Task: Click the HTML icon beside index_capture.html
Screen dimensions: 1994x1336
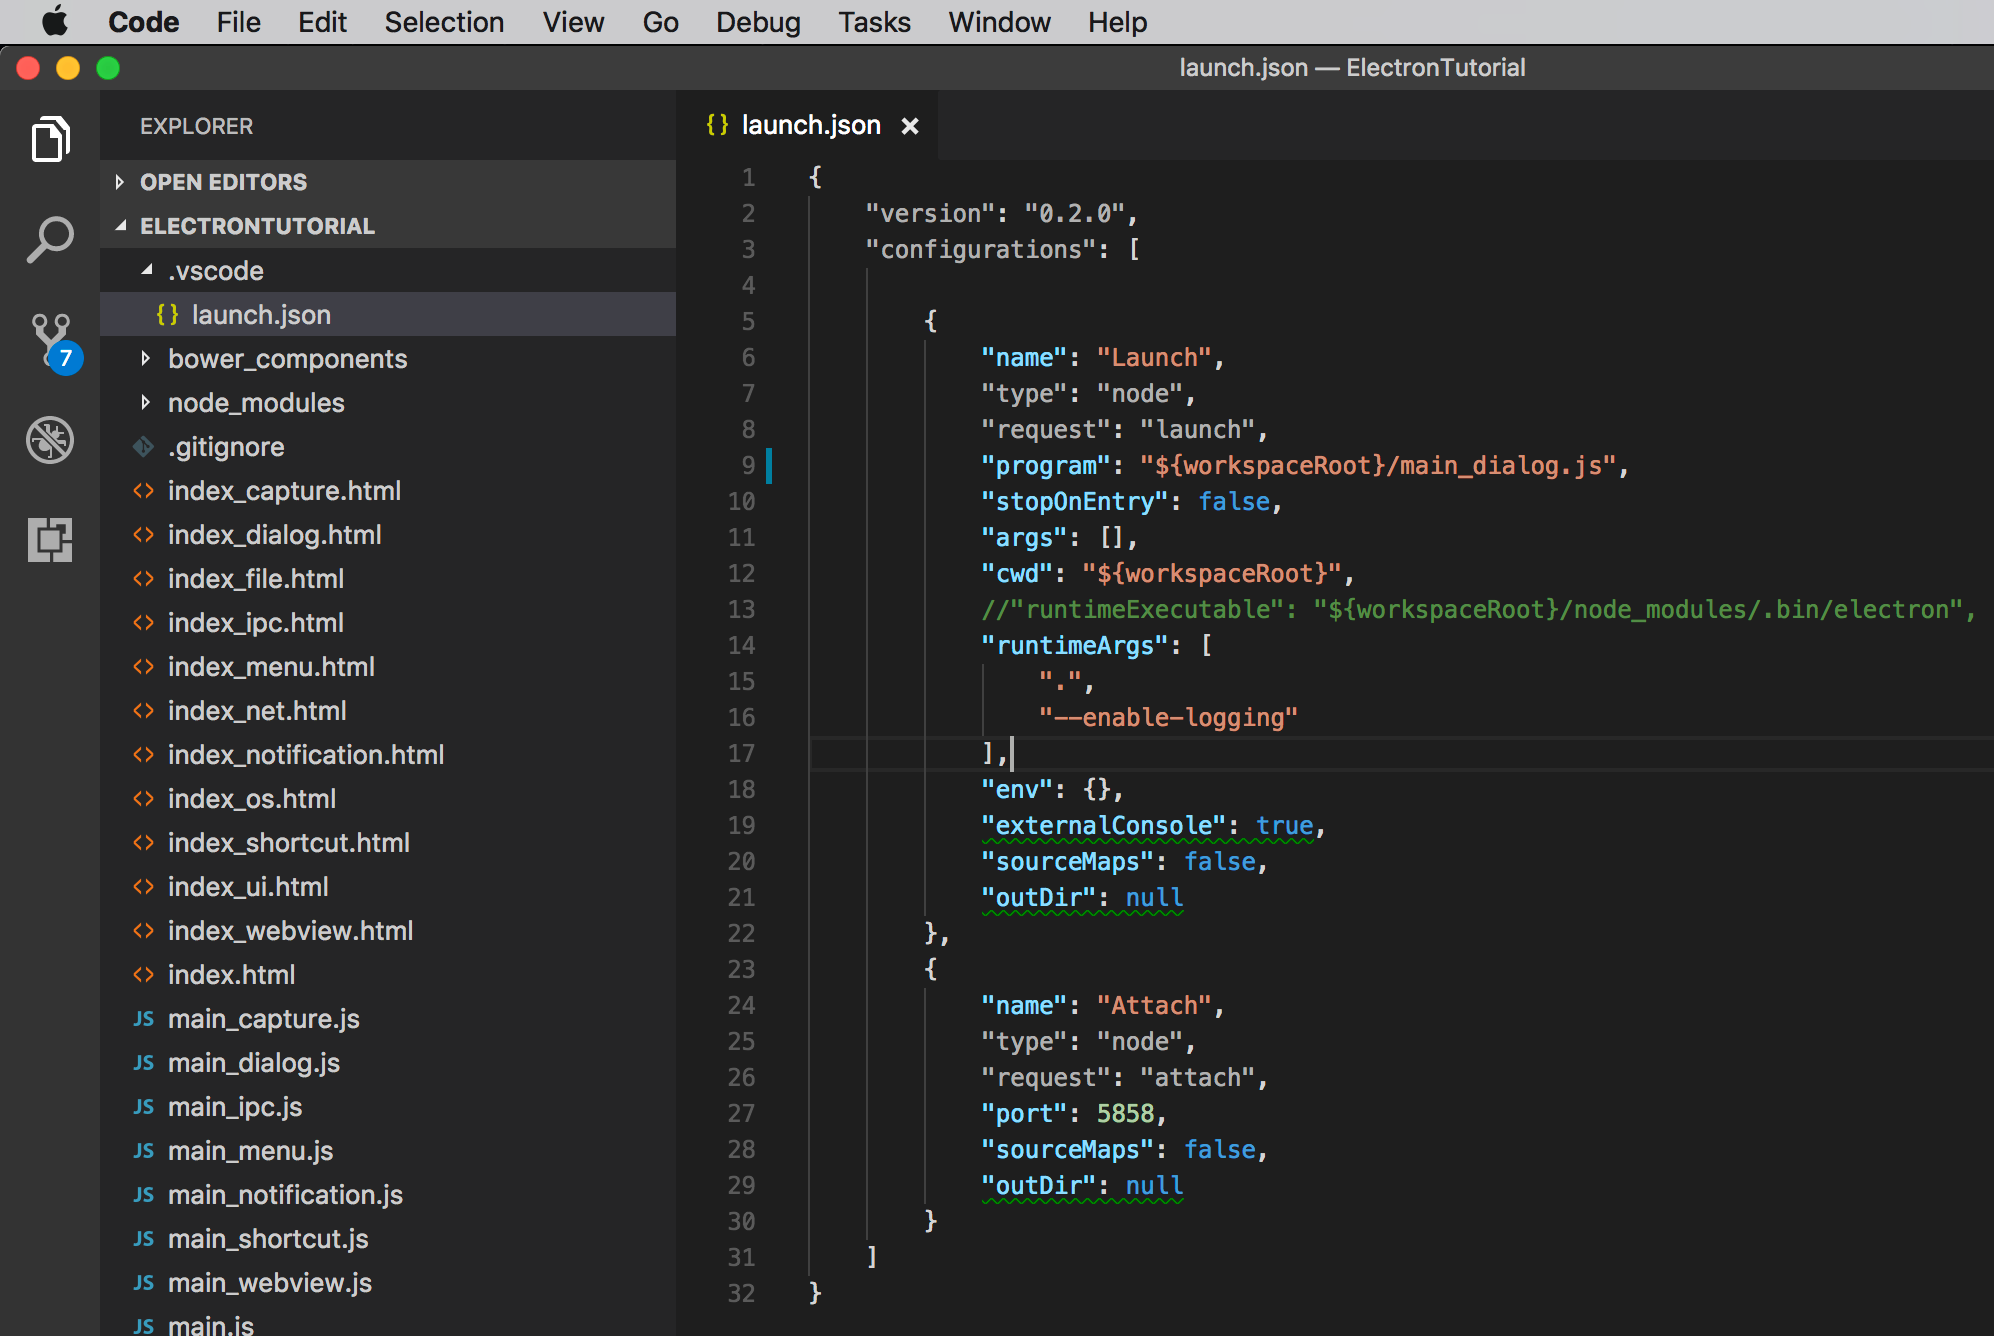Action: pyautogui.click(x=144, y=491)
